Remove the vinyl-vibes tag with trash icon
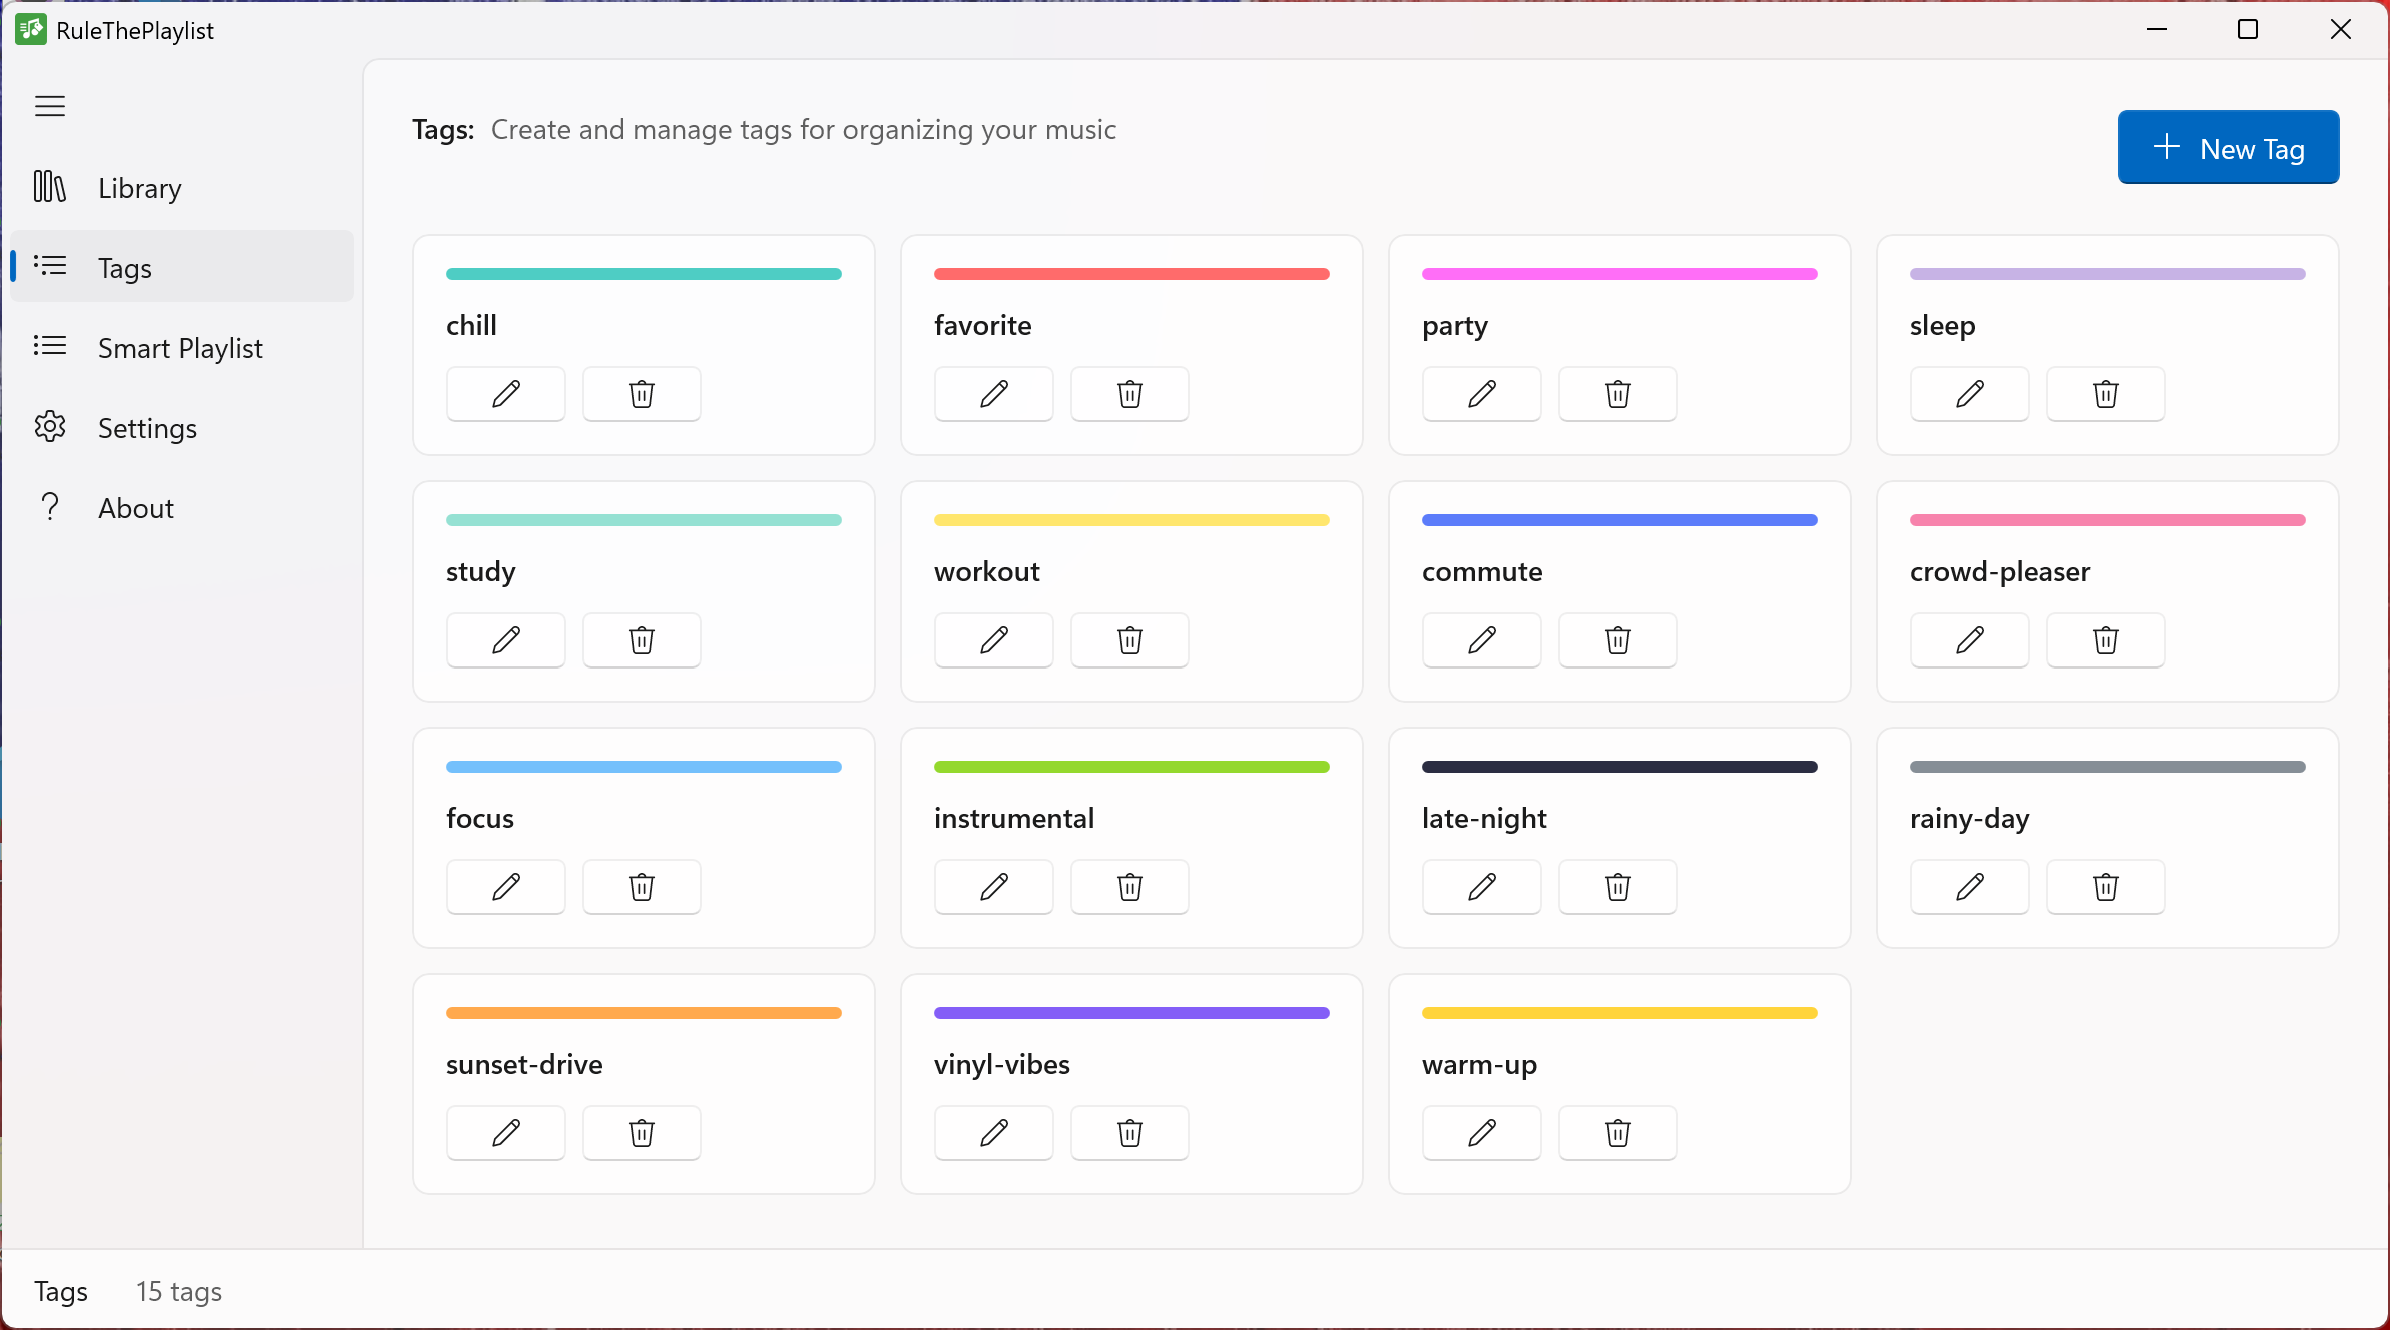Image resolution: width=2390 pixels, height=1330 pixels. (1128, 1133)
